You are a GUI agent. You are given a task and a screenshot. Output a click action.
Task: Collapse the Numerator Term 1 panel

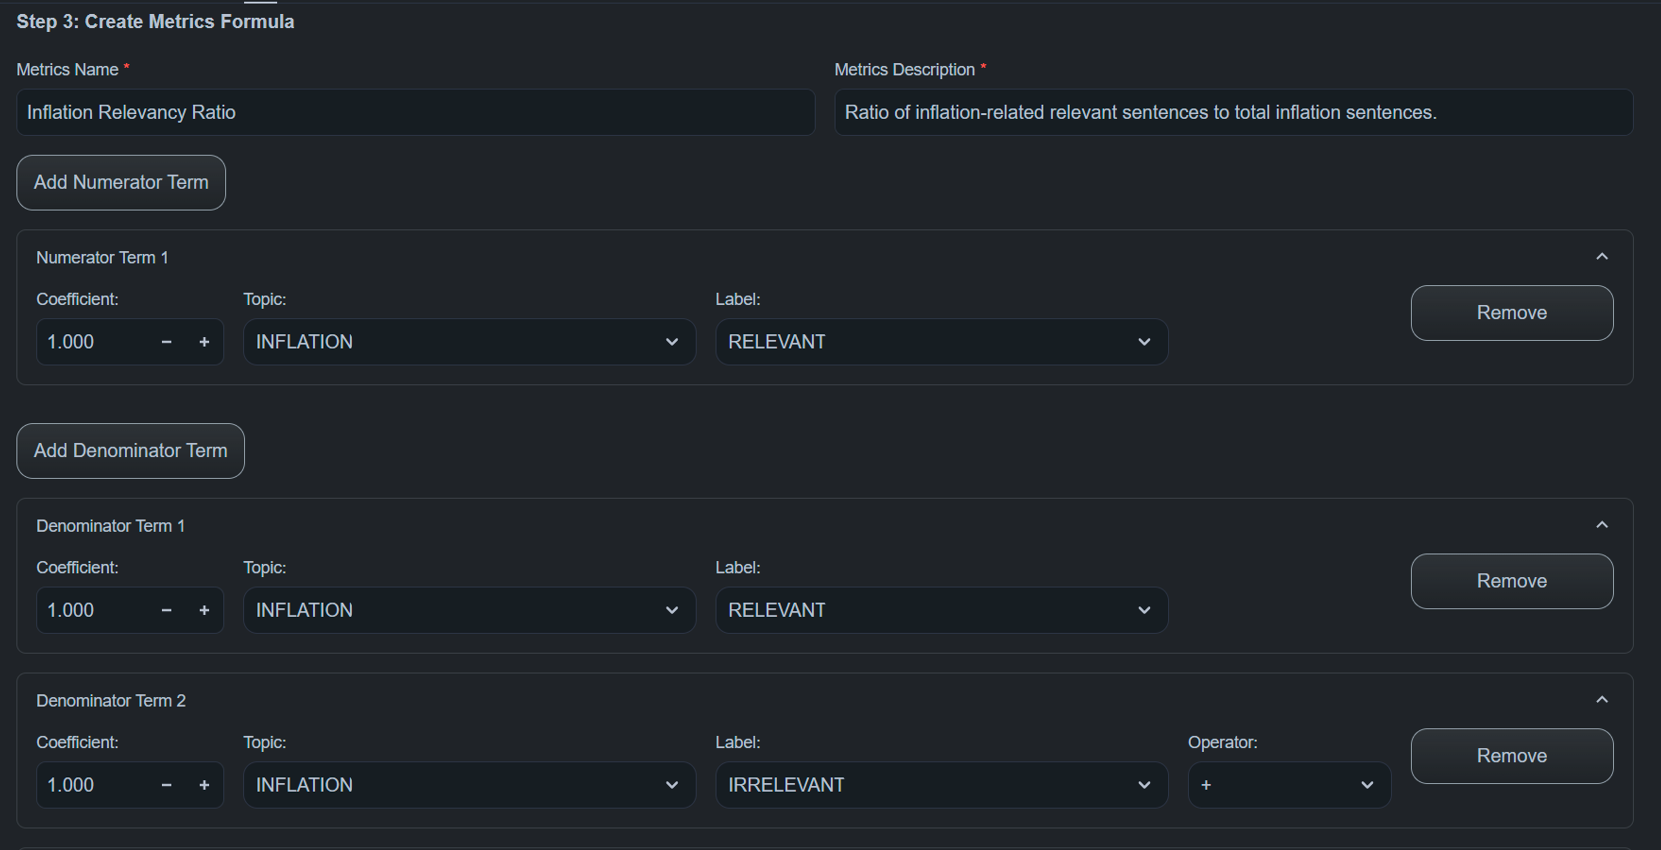pyautogui.click(x=1601, y=257)
